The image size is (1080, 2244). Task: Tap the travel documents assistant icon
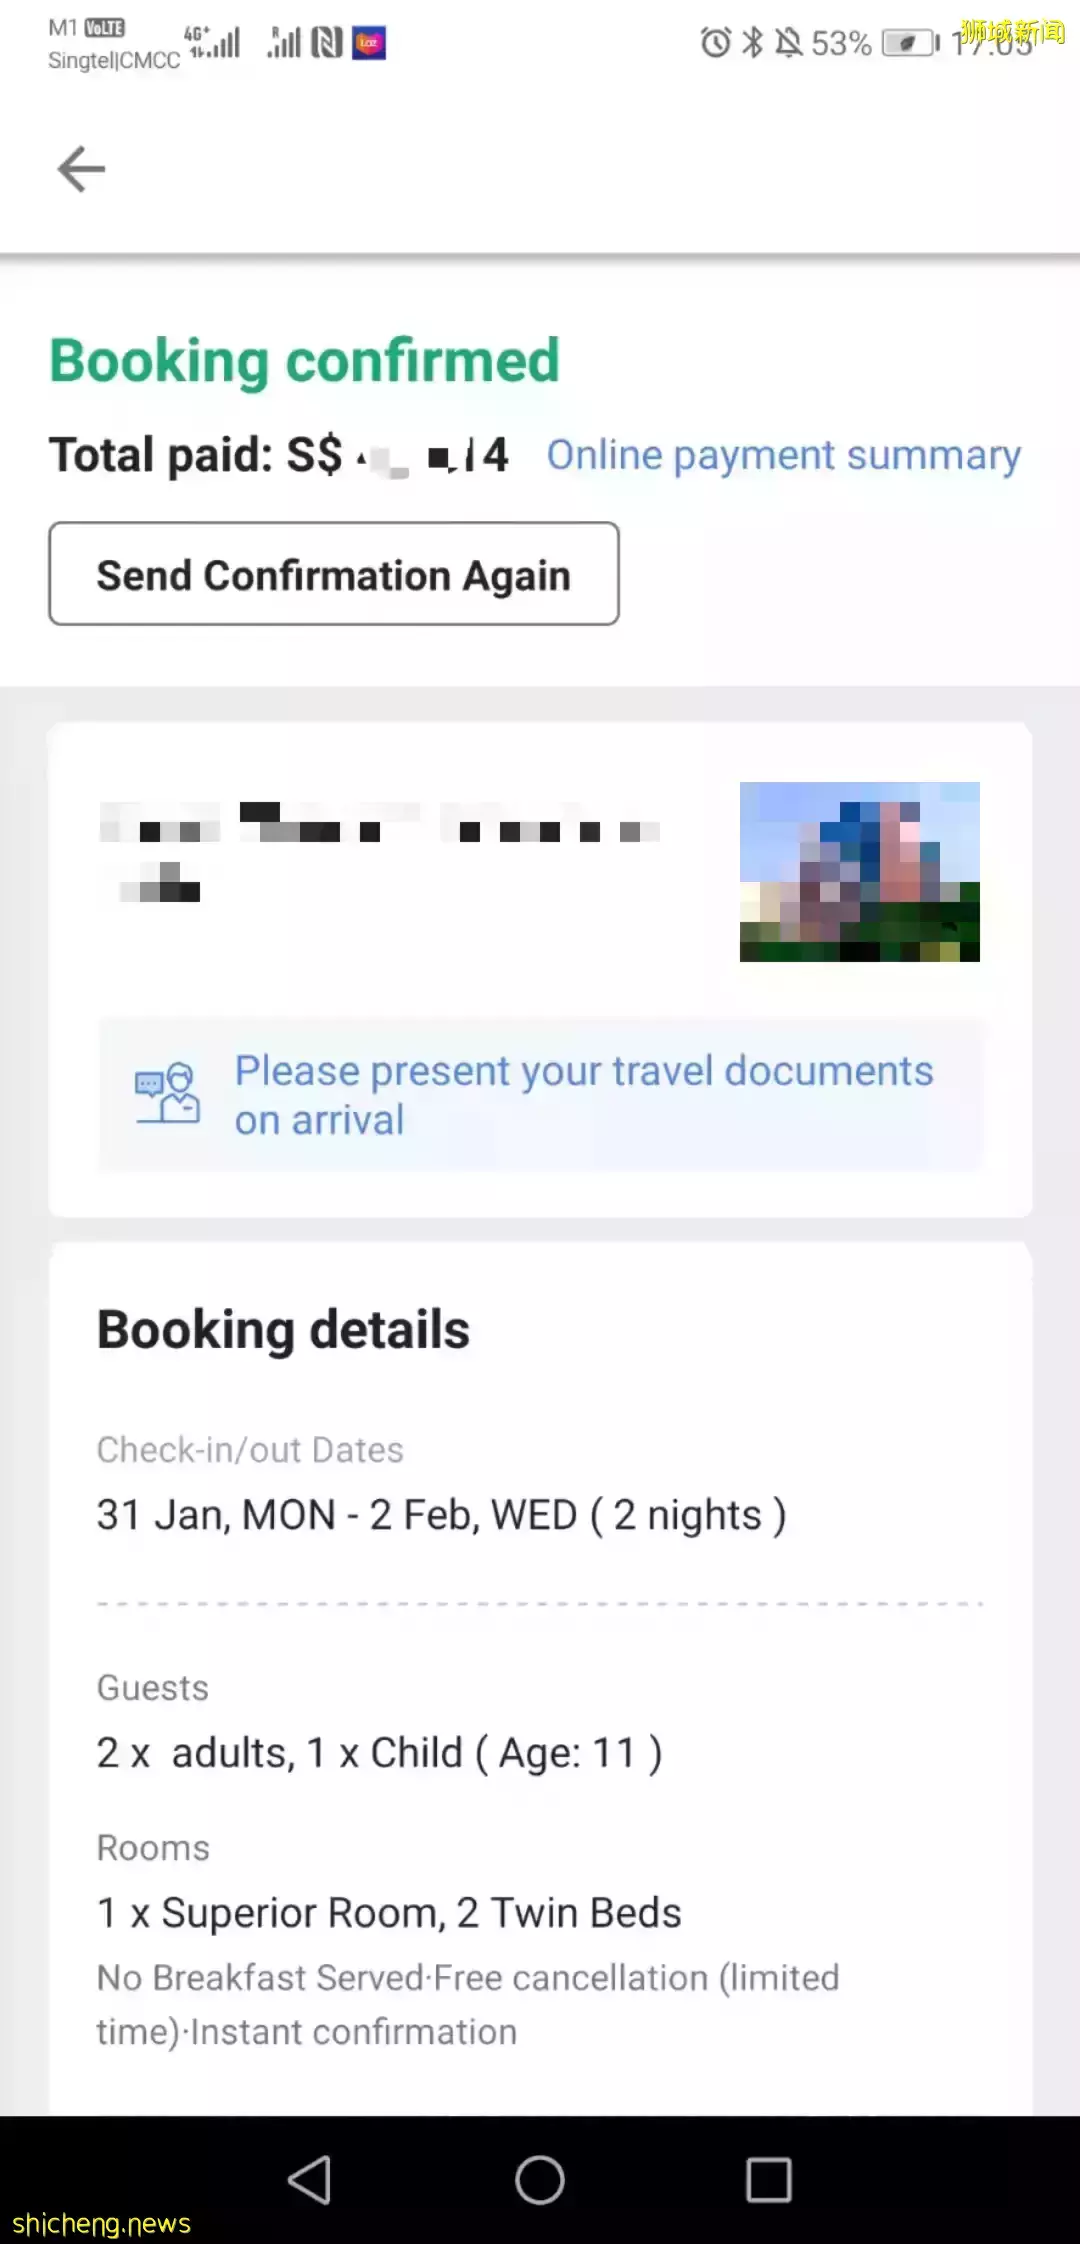pyautogui.click(x=167, y=1093)
